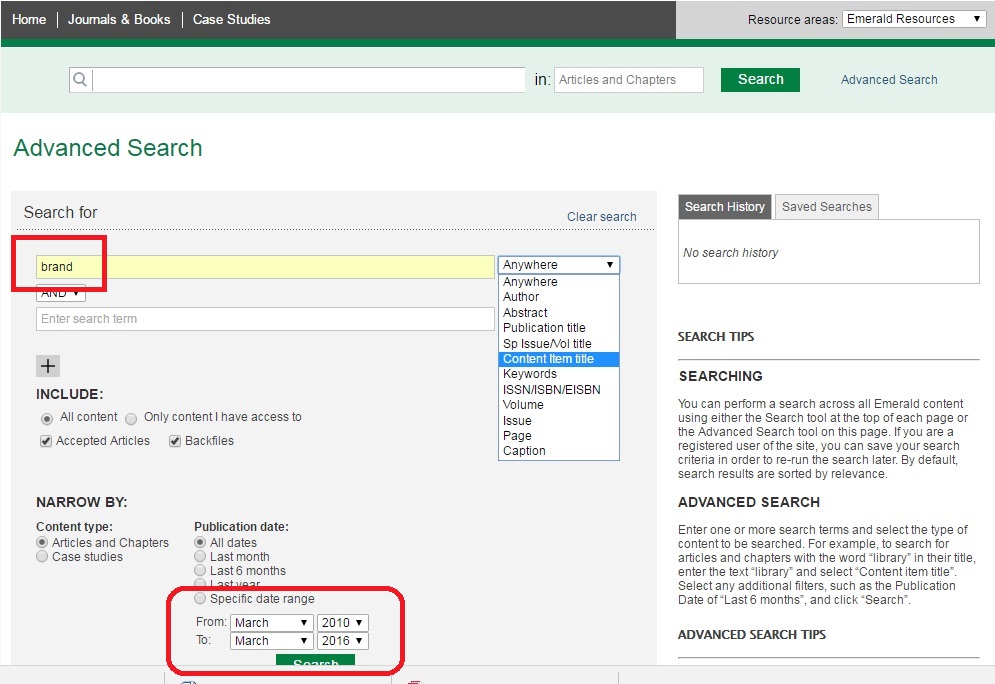The image size is (995, 684).
Task: Open the From month dropdown
Action: [x=272, y=622]
